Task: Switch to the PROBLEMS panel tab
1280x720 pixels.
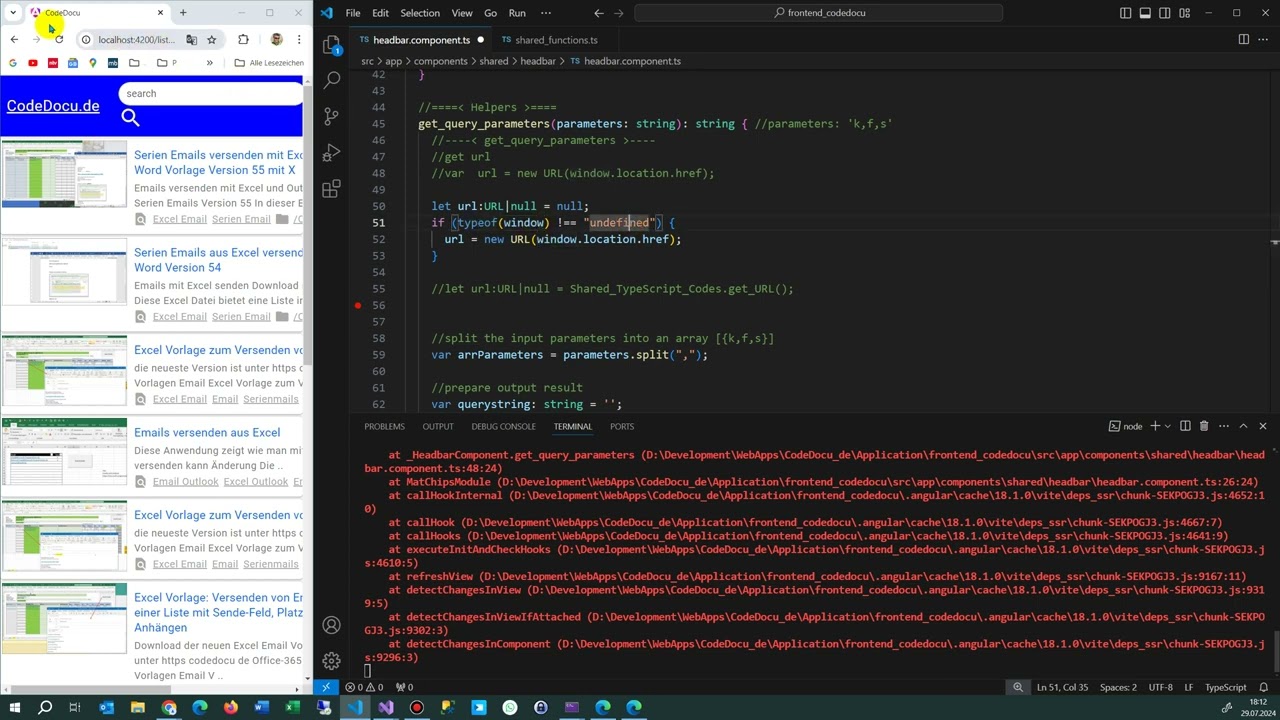Action: (x=384, y=426)
